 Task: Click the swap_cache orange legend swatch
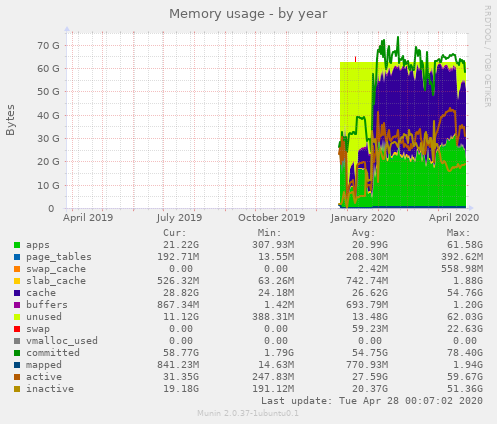point(17,269)
